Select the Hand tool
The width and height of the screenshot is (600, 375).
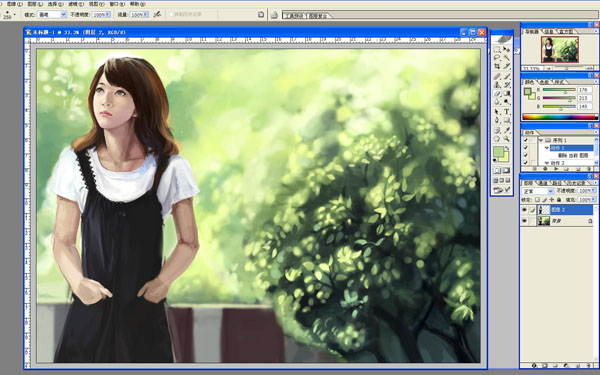[497, 139]
